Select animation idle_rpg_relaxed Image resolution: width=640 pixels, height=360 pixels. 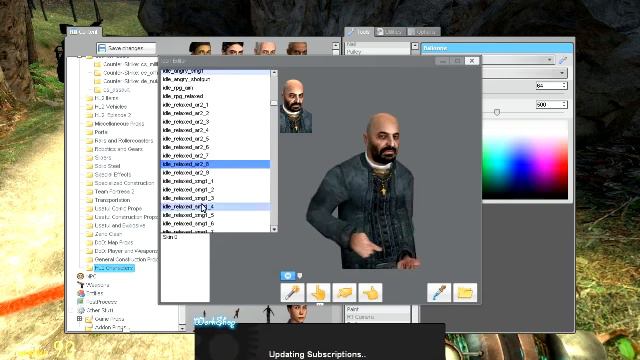(x=216, y=96)
